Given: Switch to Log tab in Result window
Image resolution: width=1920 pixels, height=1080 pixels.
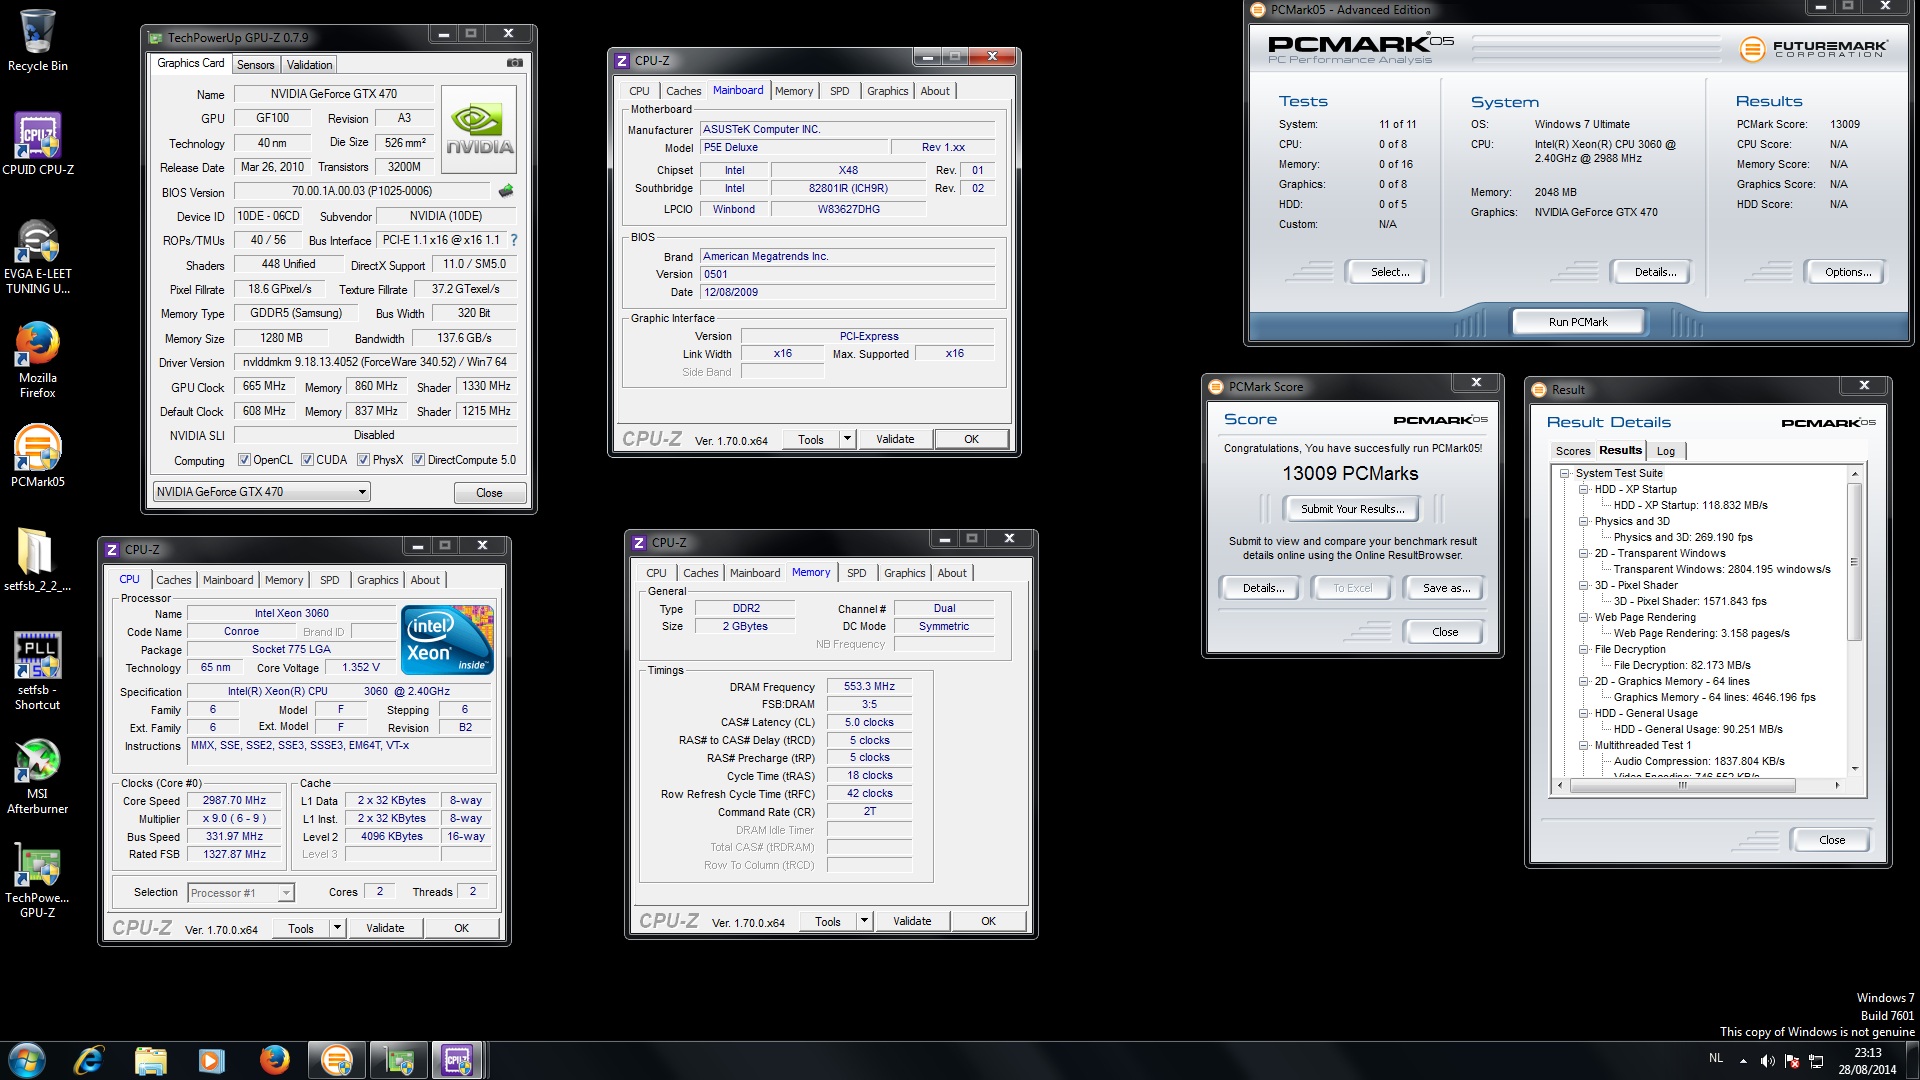Looking at the screenshot, I should click(x=1666, y=451).
